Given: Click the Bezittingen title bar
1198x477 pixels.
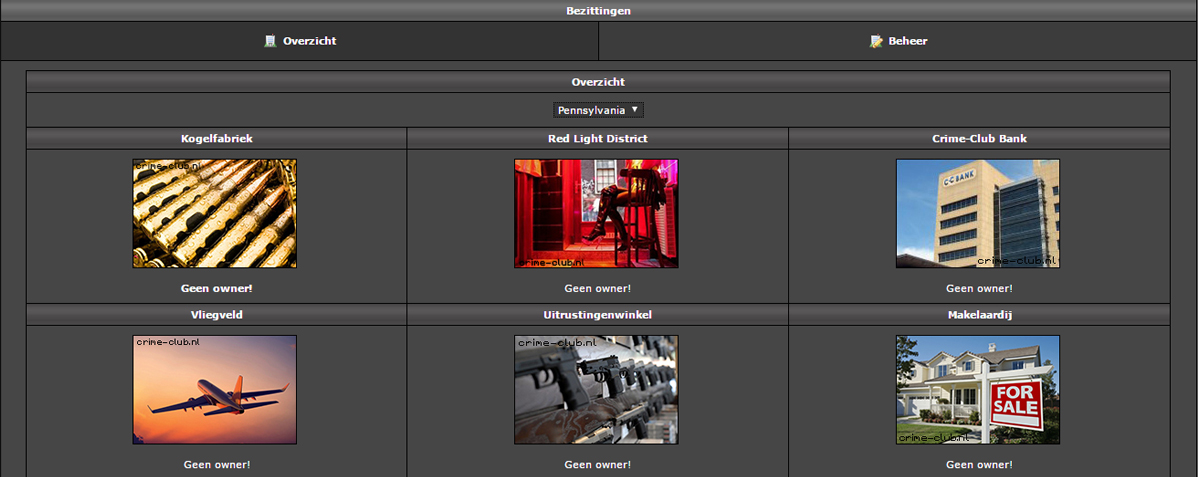Looking at the screenshot, I should point(598,11).
